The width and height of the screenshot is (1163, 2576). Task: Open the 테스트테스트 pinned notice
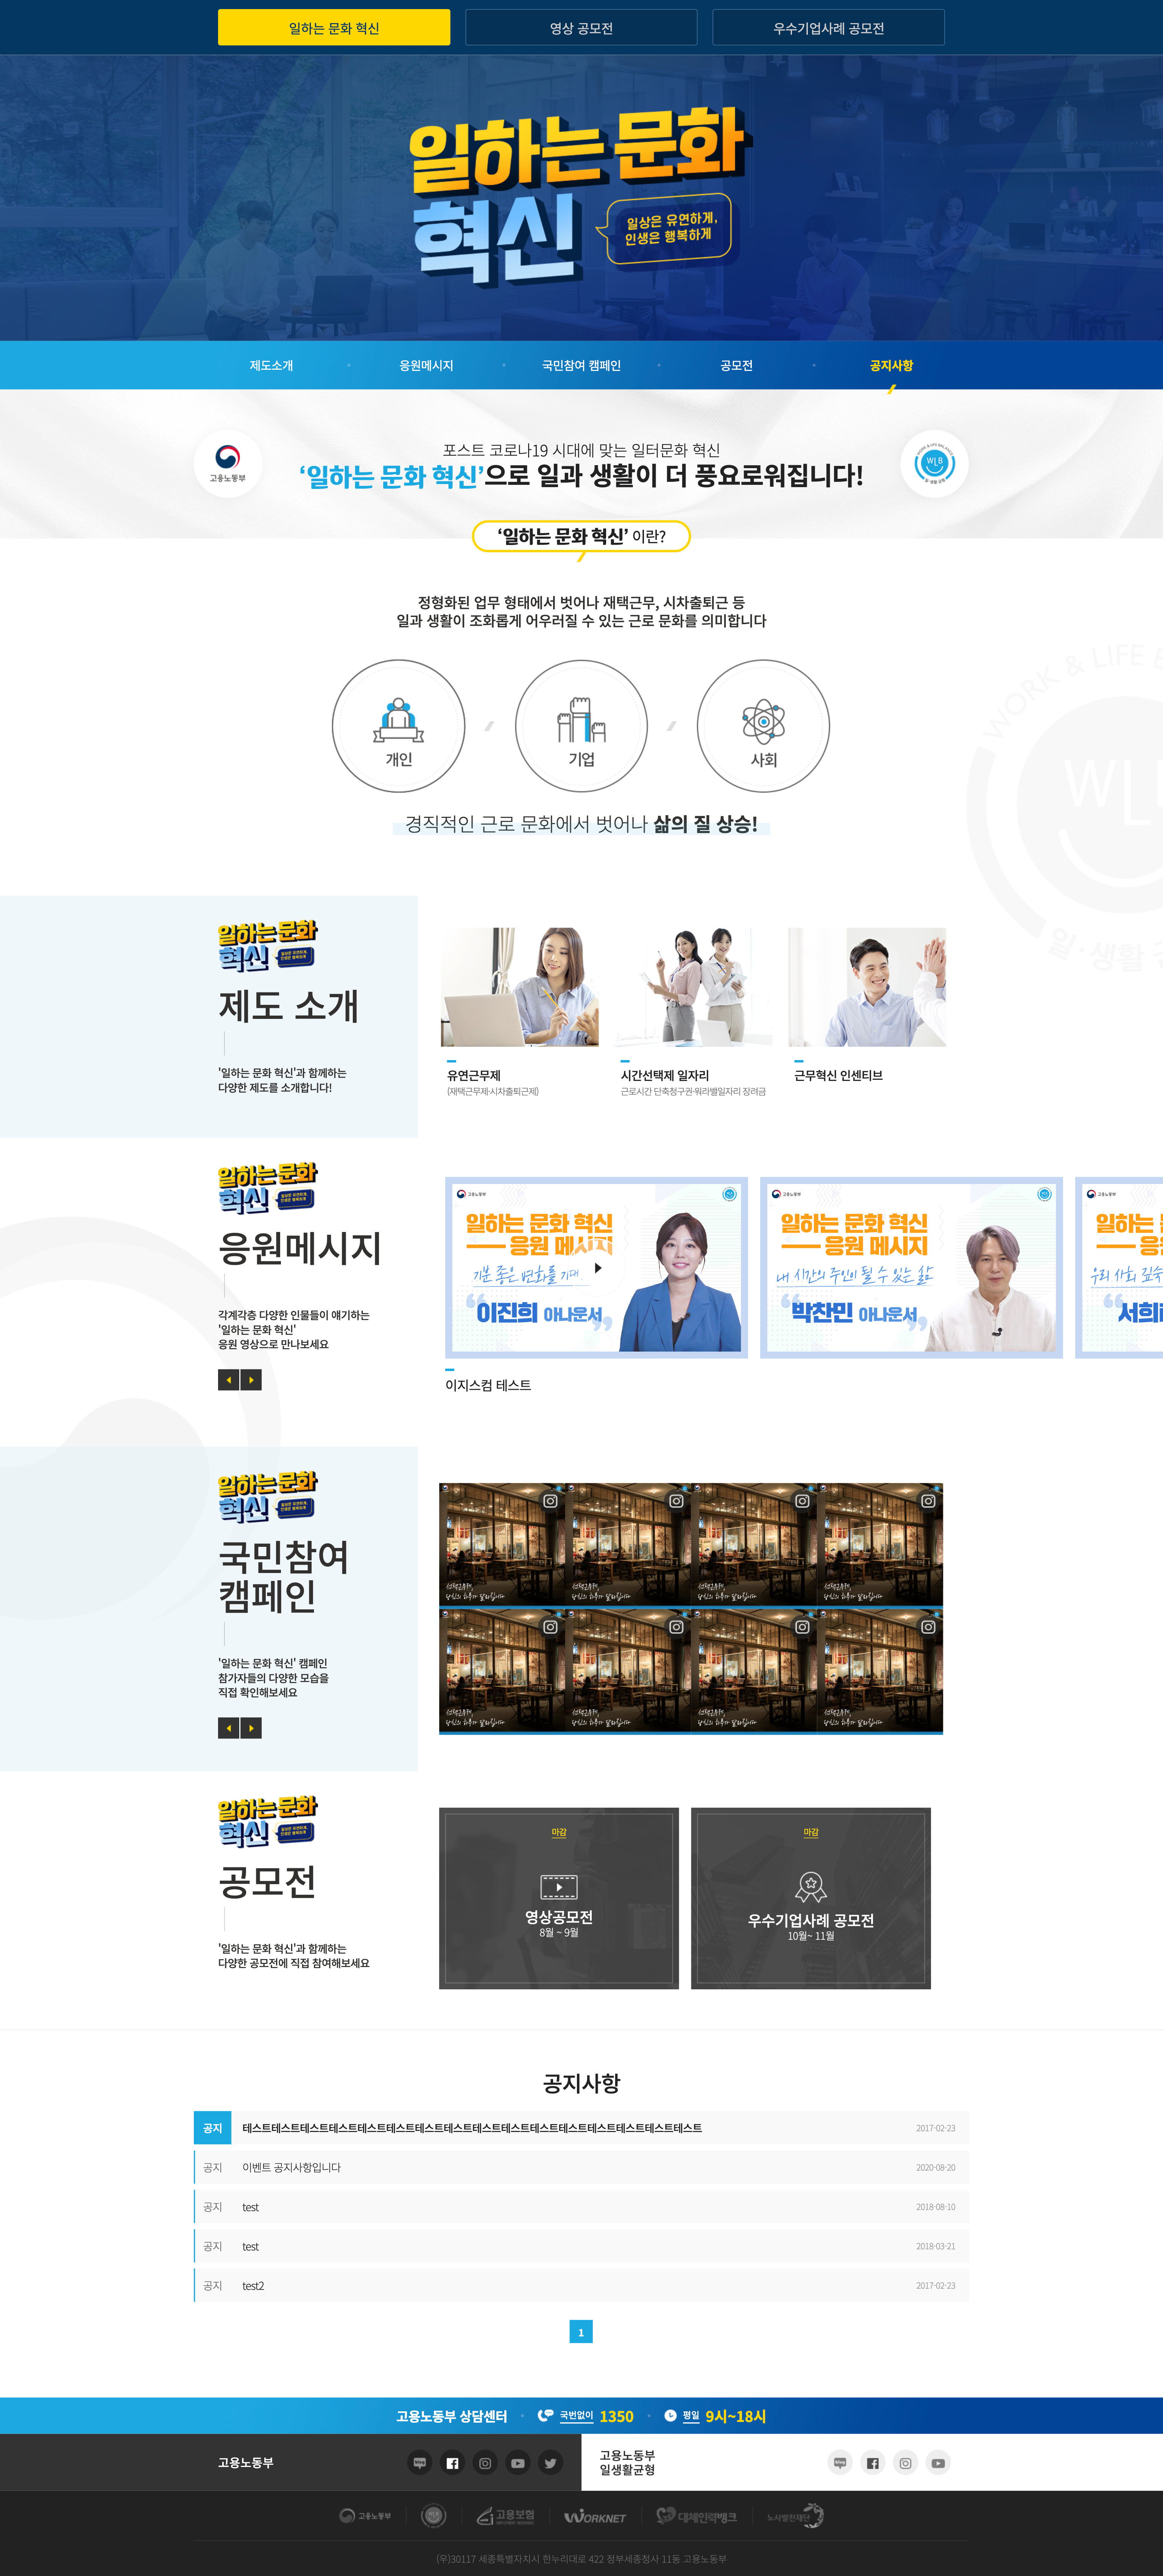pos(581,2128)
